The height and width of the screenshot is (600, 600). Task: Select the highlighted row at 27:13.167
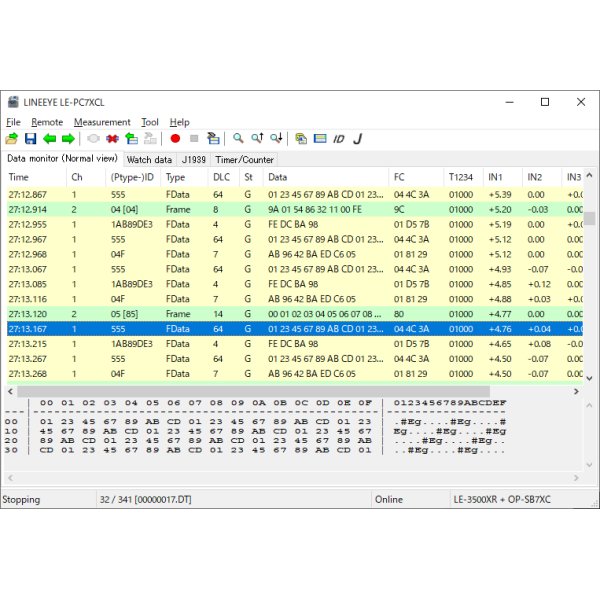pyautogui.click(x=295, y=329)
